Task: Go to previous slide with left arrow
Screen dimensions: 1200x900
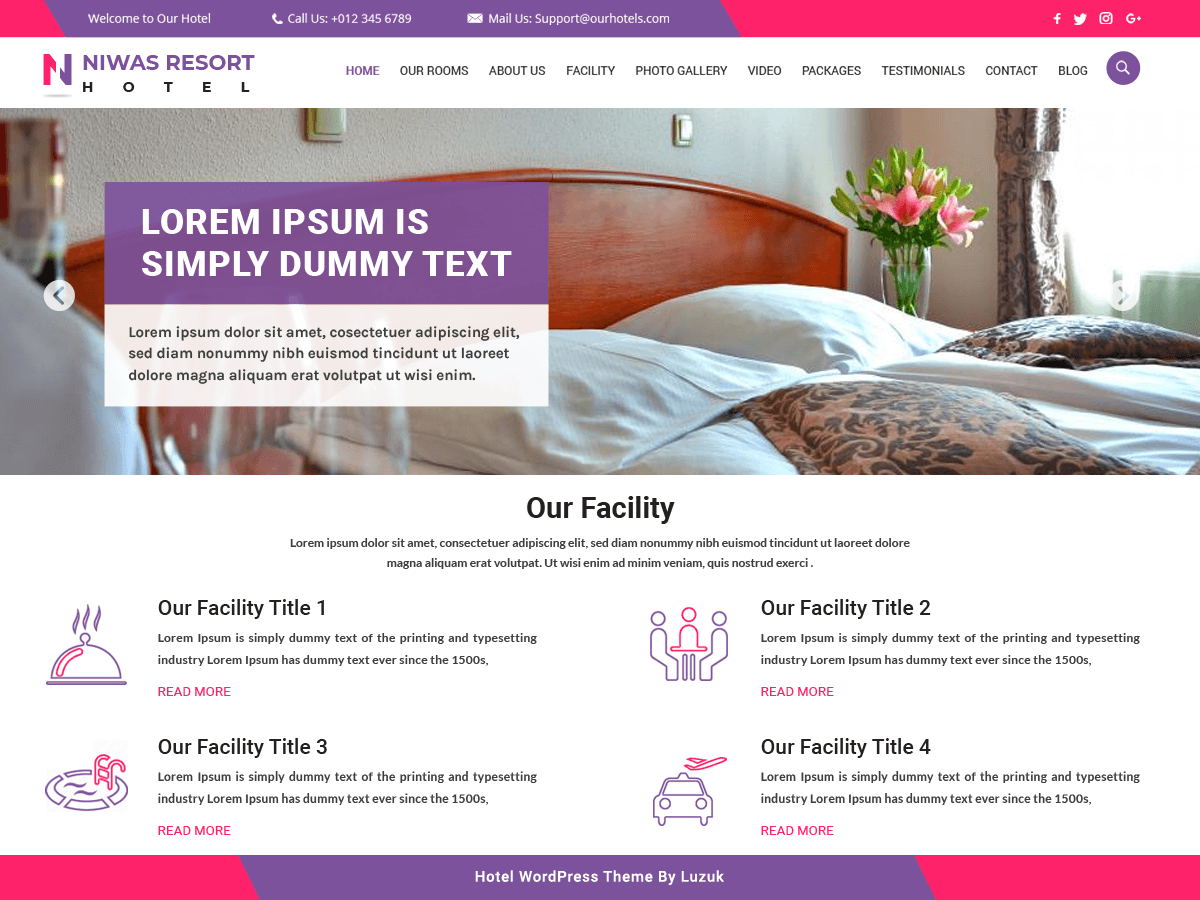Action: [59, 295]
